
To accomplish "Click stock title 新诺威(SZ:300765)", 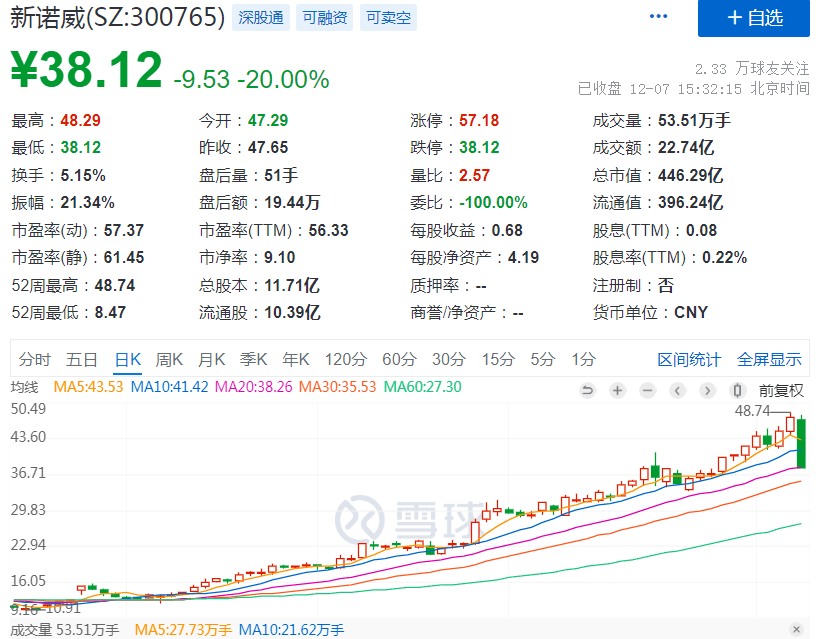I will coord(118,17).
